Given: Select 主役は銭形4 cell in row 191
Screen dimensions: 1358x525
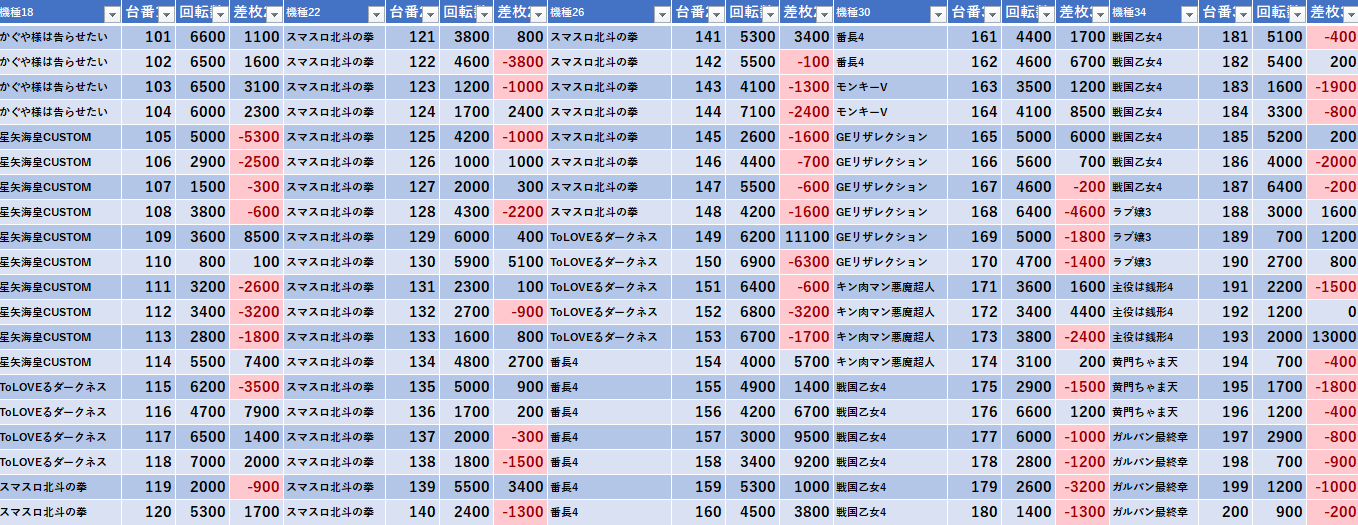Looking at the screenshot, I should (1154, 287).
